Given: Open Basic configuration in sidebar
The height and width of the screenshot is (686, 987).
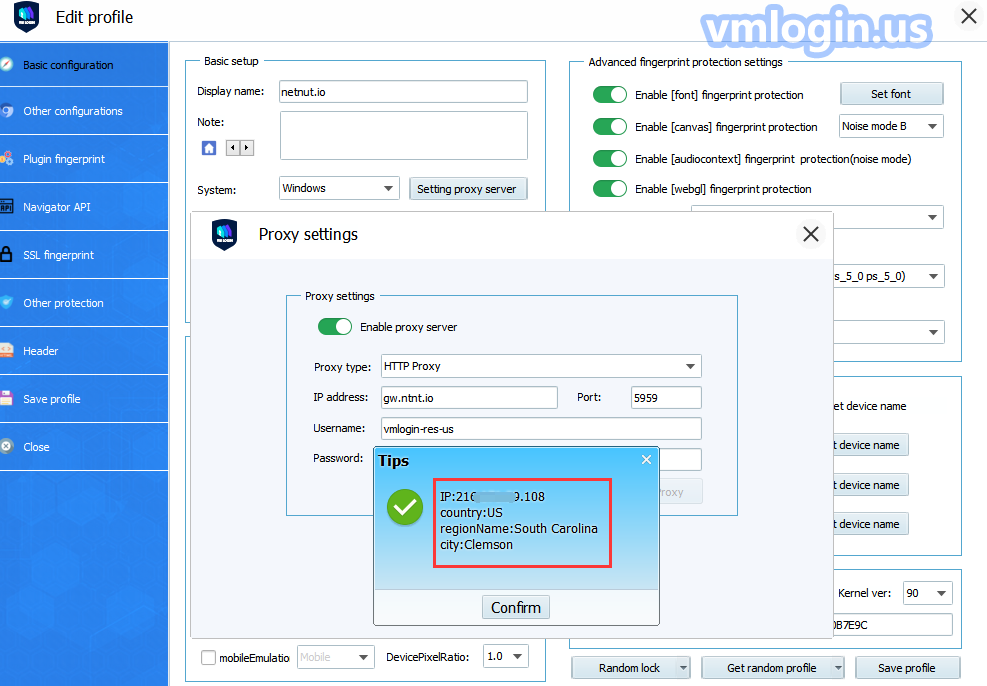Looking at the screenshot, I should point(68,65).
